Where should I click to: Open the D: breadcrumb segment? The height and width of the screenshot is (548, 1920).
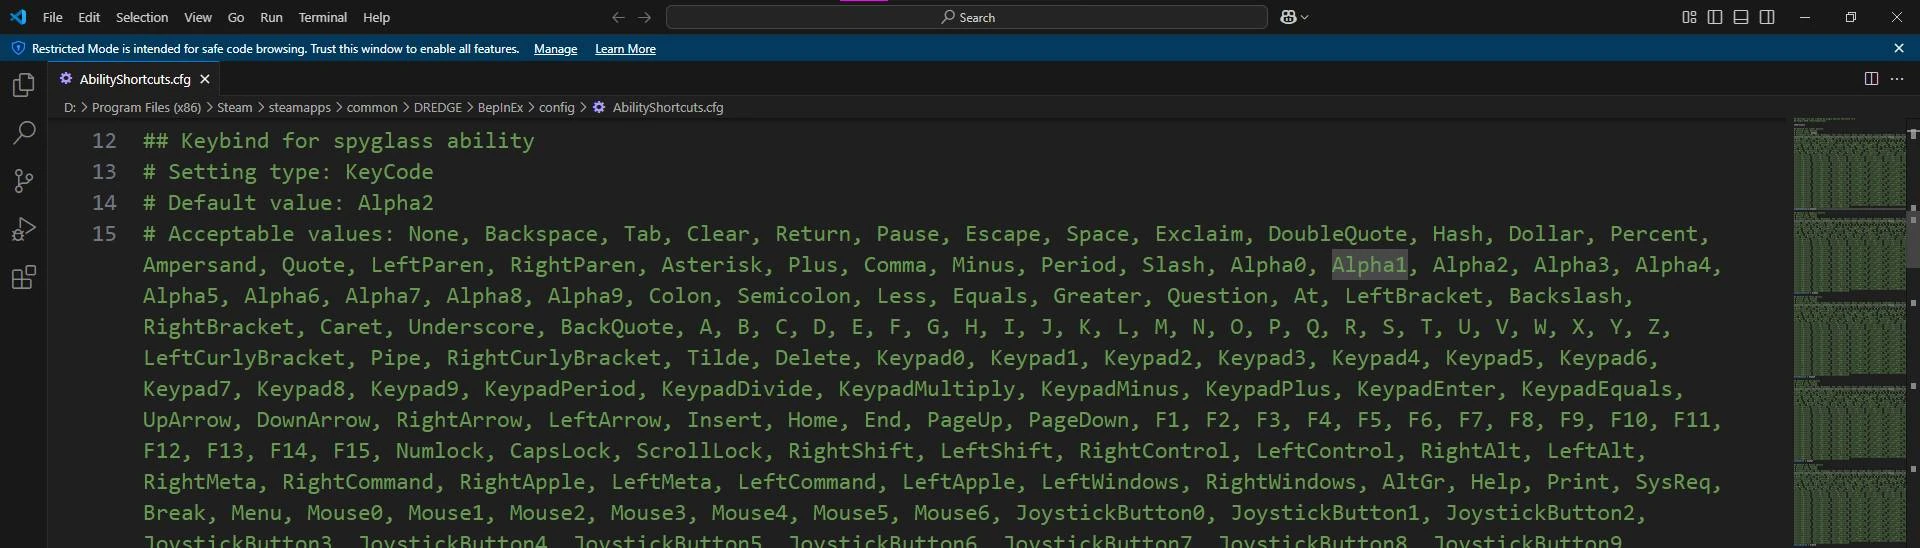pos(69,107)
